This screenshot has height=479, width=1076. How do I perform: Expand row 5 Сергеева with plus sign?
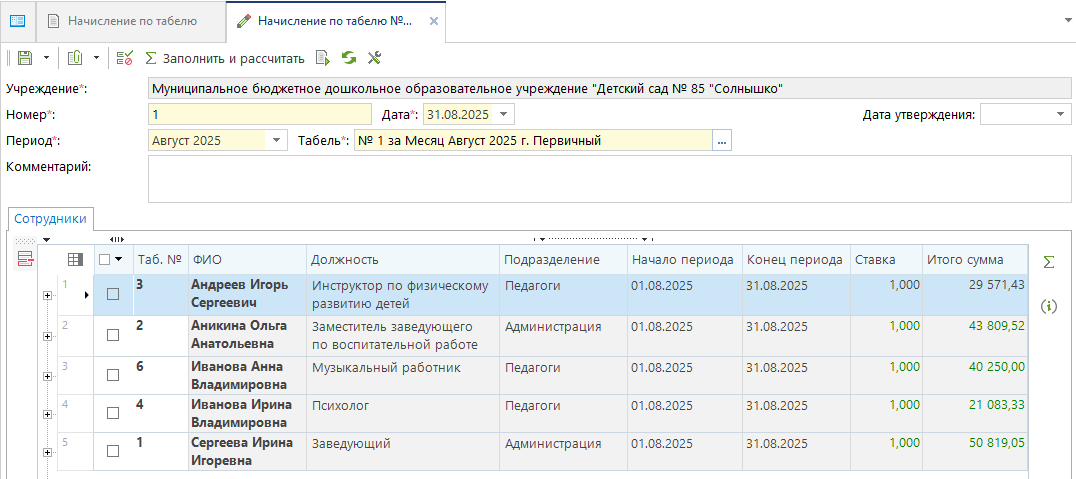click(47, 453)
